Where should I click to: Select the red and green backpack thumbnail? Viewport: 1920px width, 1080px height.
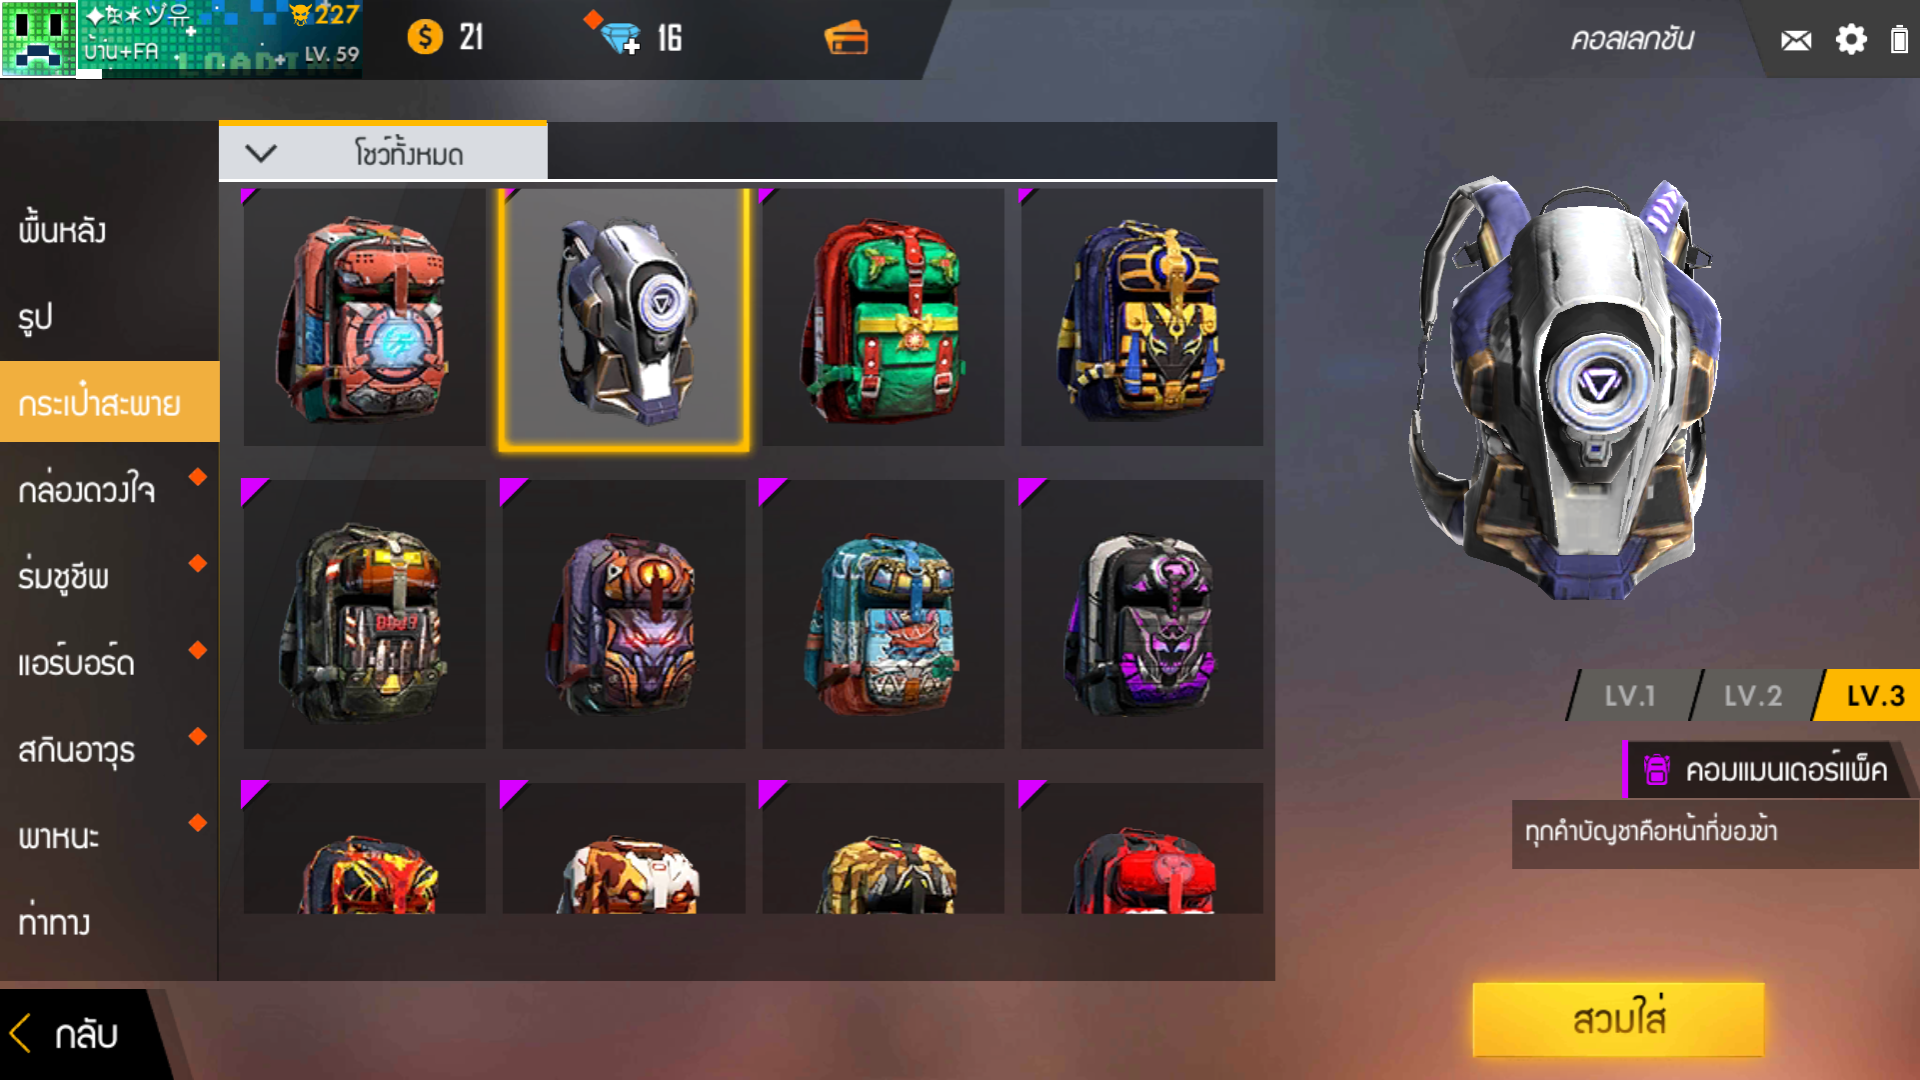(x=883, y=317)
